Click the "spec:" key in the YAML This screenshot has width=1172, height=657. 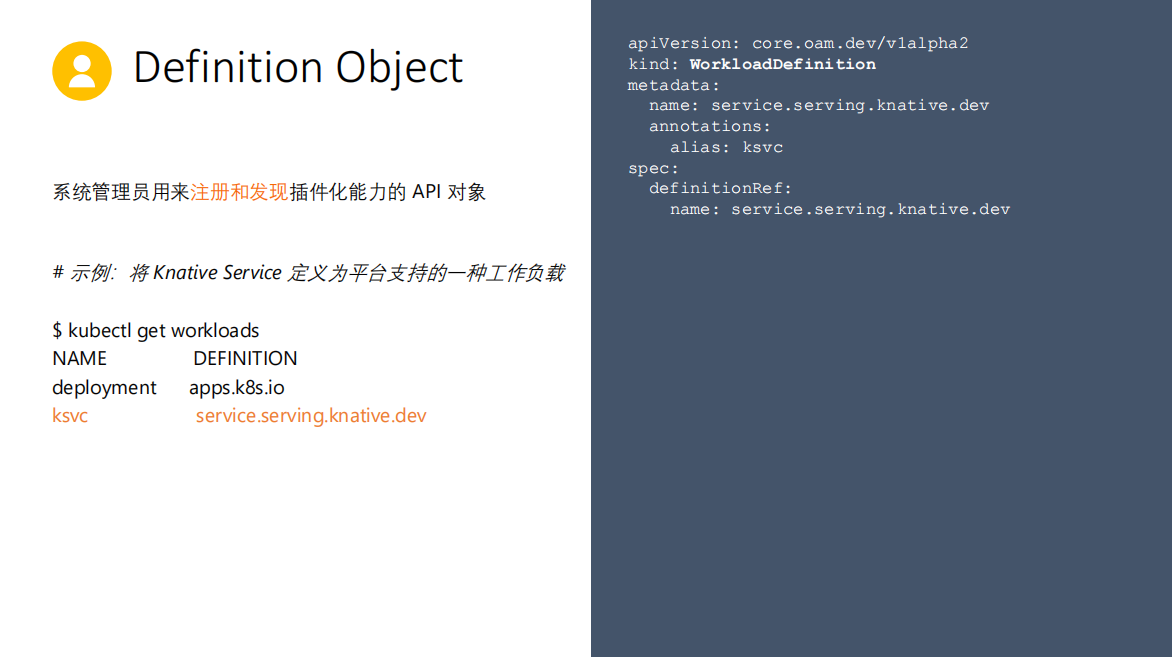coord(653,168)
